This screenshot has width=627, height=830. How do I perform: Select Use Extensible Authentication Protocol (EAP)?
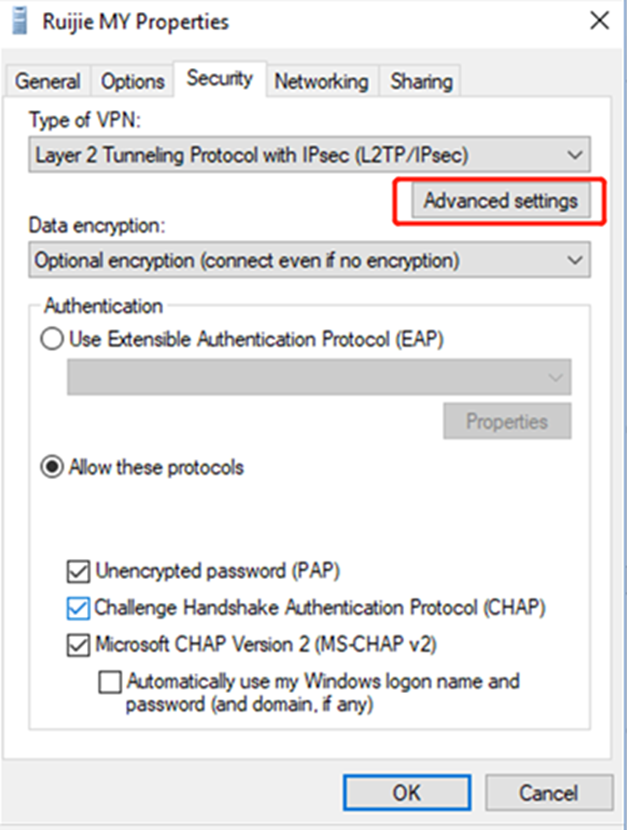(46, 340)
